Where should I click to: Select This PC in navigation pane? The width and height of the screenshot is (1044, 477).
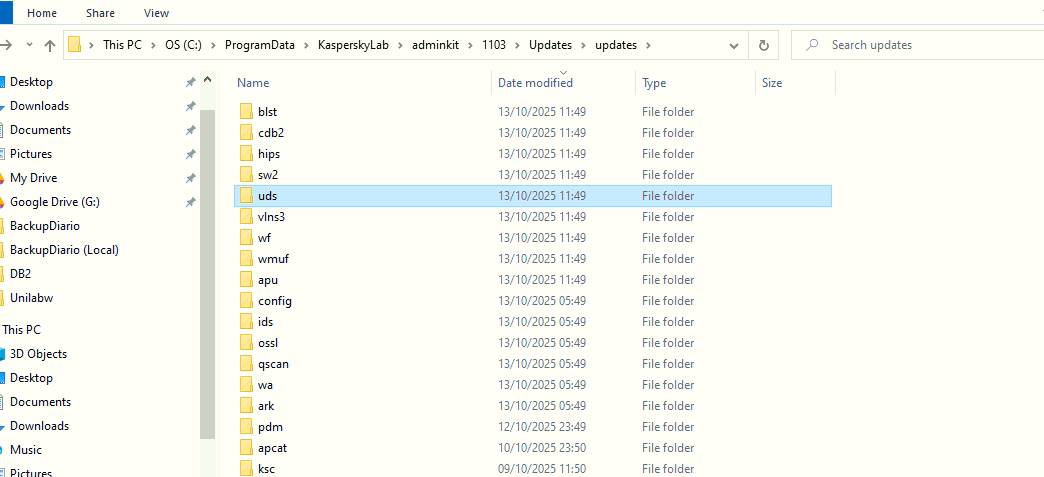[22, 330]
